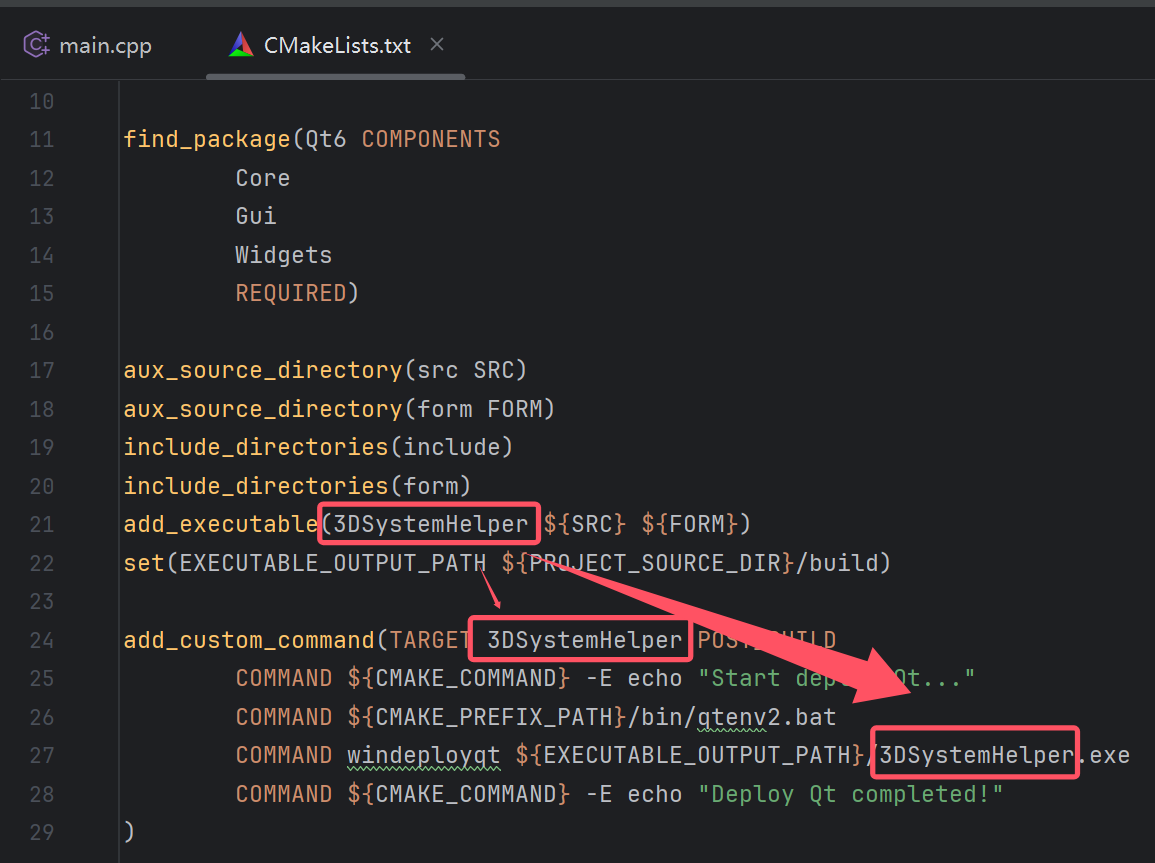Close the CMakeLists.txt tab
This screenshot has height=863, width=1155.
(x=437, y=45)
